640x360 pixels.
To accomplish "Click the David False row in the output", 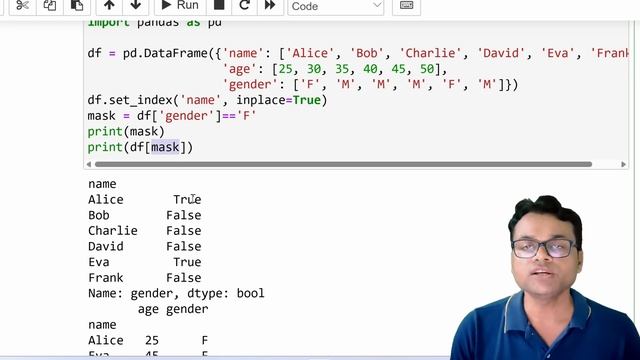I will (145, 247).
